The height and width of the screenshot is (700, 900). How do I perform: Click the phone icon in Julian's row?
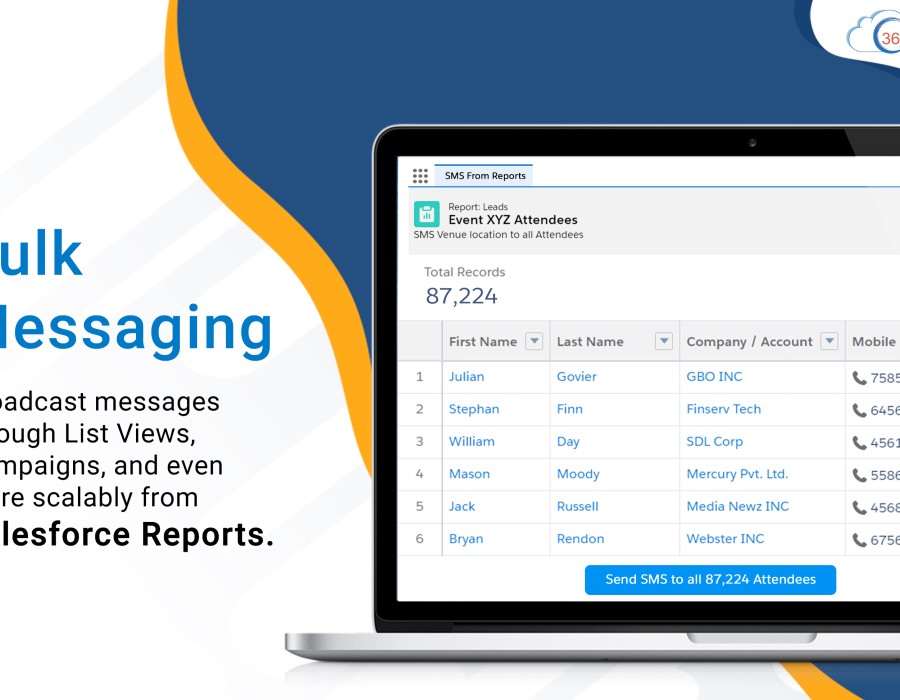(859, 378)
